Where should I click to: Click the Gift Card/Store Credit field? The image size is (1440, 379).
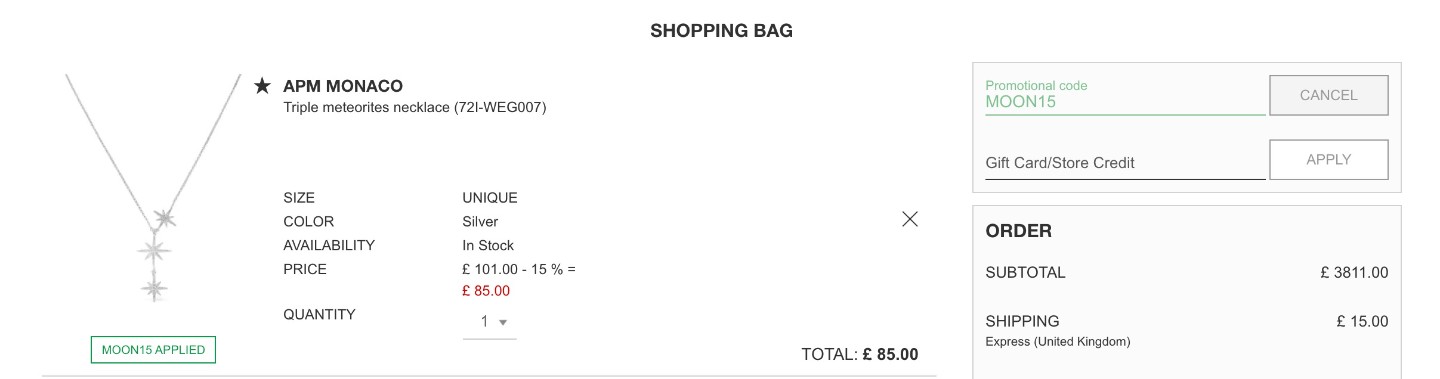[x=1125, y=162]
